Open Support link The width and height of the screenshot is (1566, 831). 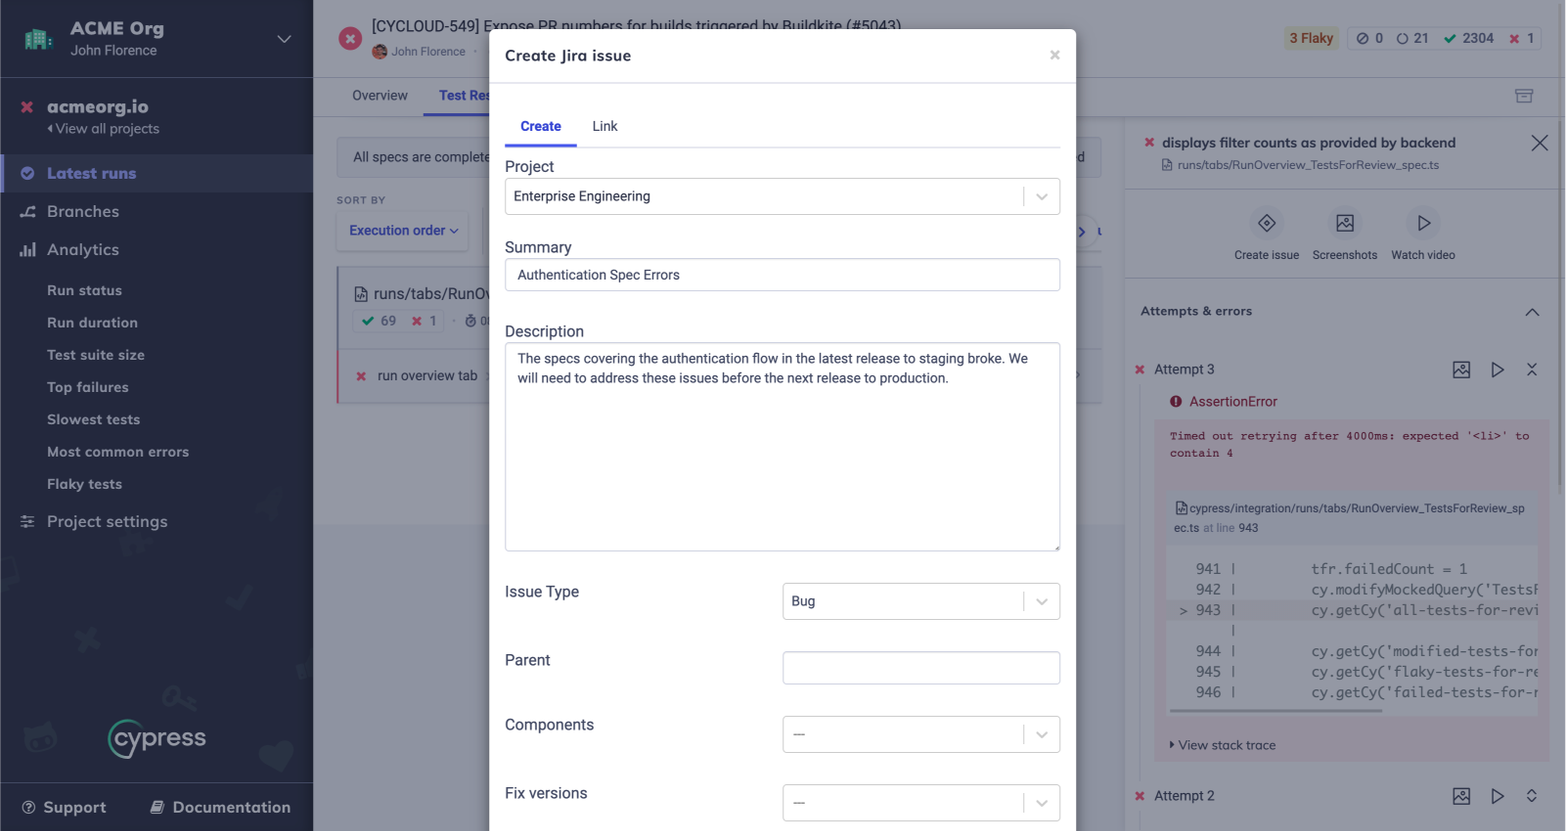(x=65, y=807)
